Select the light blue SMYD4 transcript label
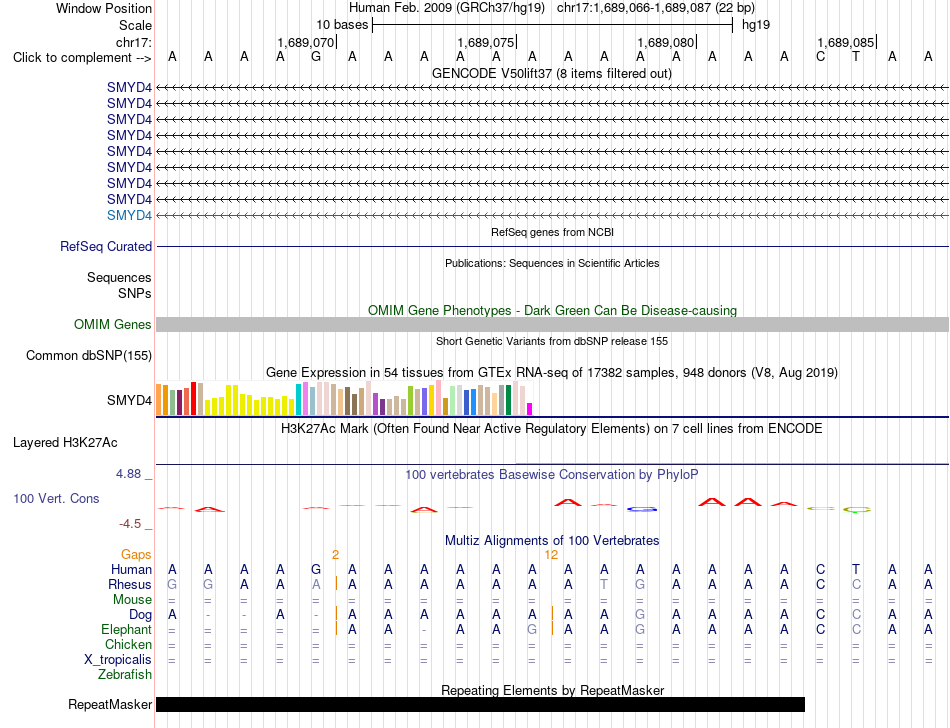 click(x=129, y=216)
